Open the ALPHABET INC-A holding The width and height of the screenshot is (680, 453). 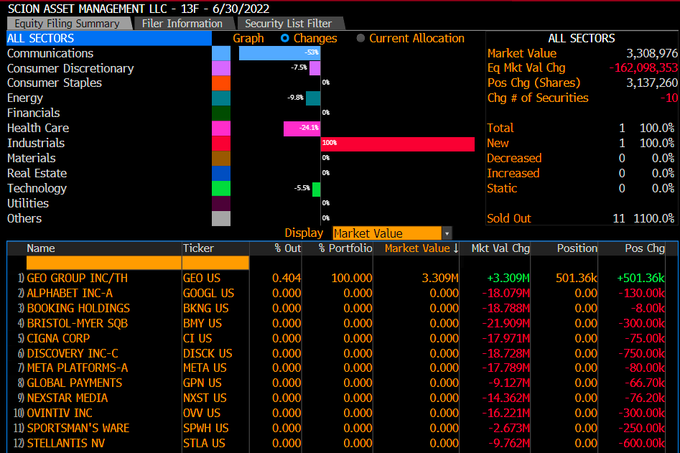coord(69,293)
